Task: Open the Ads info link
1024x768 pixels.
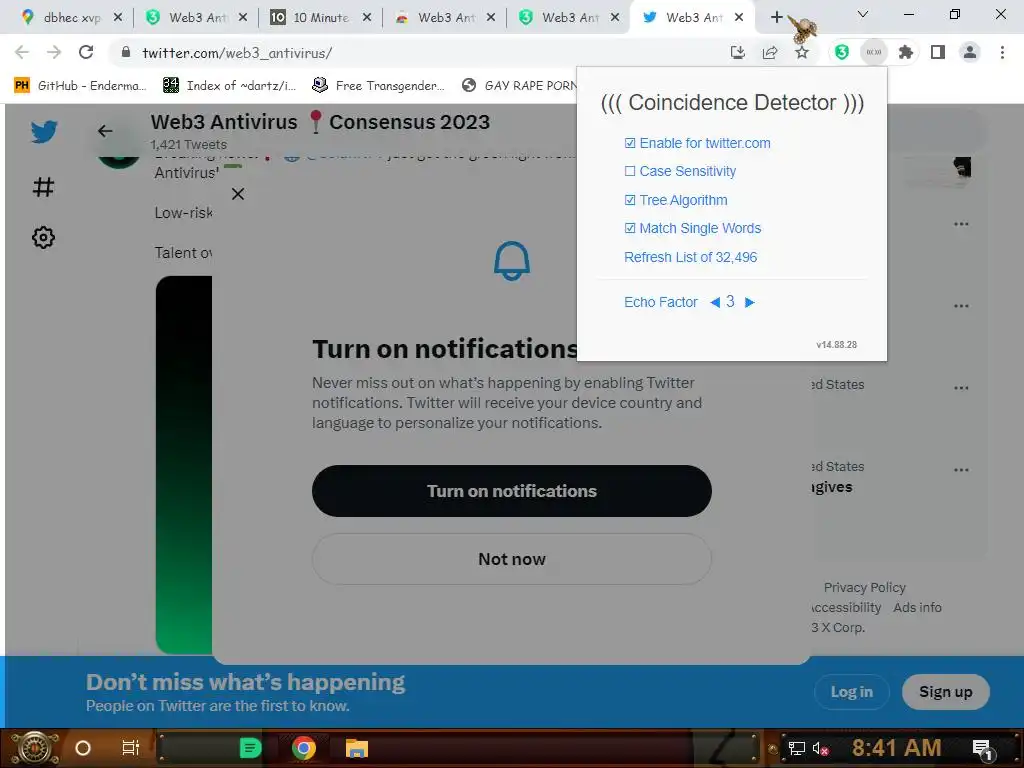Action: [917, 607]
